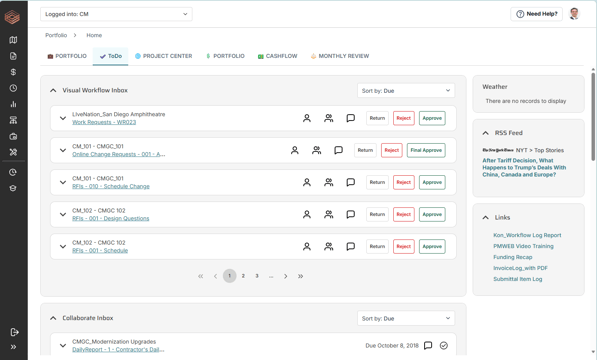The image size is (597, 360).
Task: Click group icon for Work Requests WR023
Action: click(329, 118)
